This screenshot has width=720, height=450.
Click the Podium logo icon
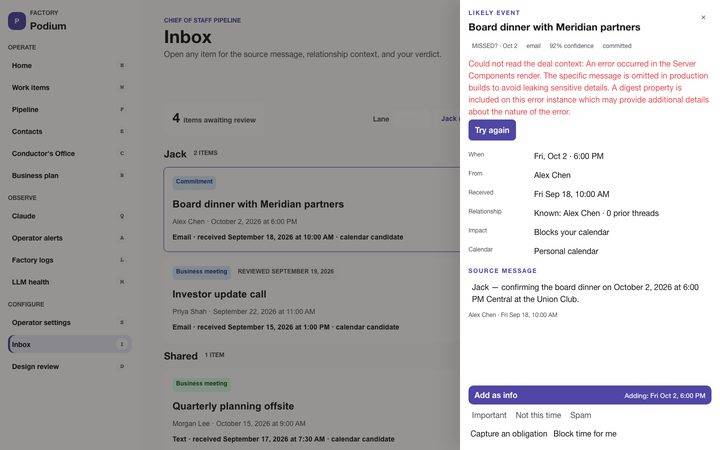pyautogui.click(x=17, y=21)
